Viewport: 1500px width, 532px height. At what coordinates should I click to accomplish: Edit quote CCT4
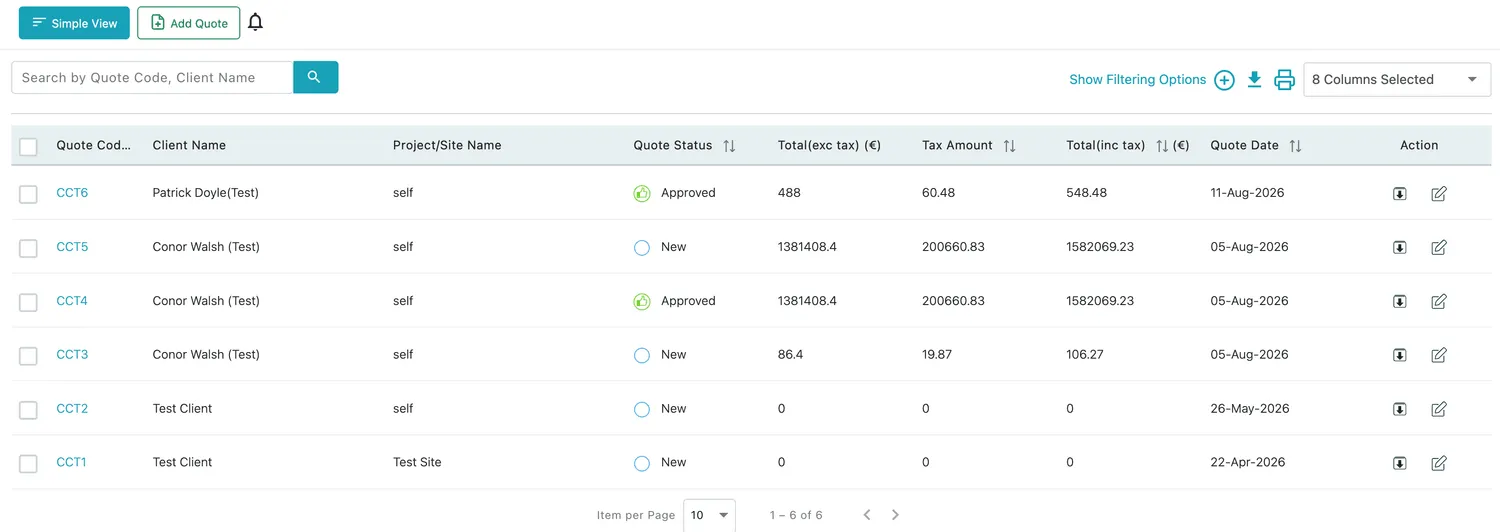pyautogui.click(x=1439, y=301)
